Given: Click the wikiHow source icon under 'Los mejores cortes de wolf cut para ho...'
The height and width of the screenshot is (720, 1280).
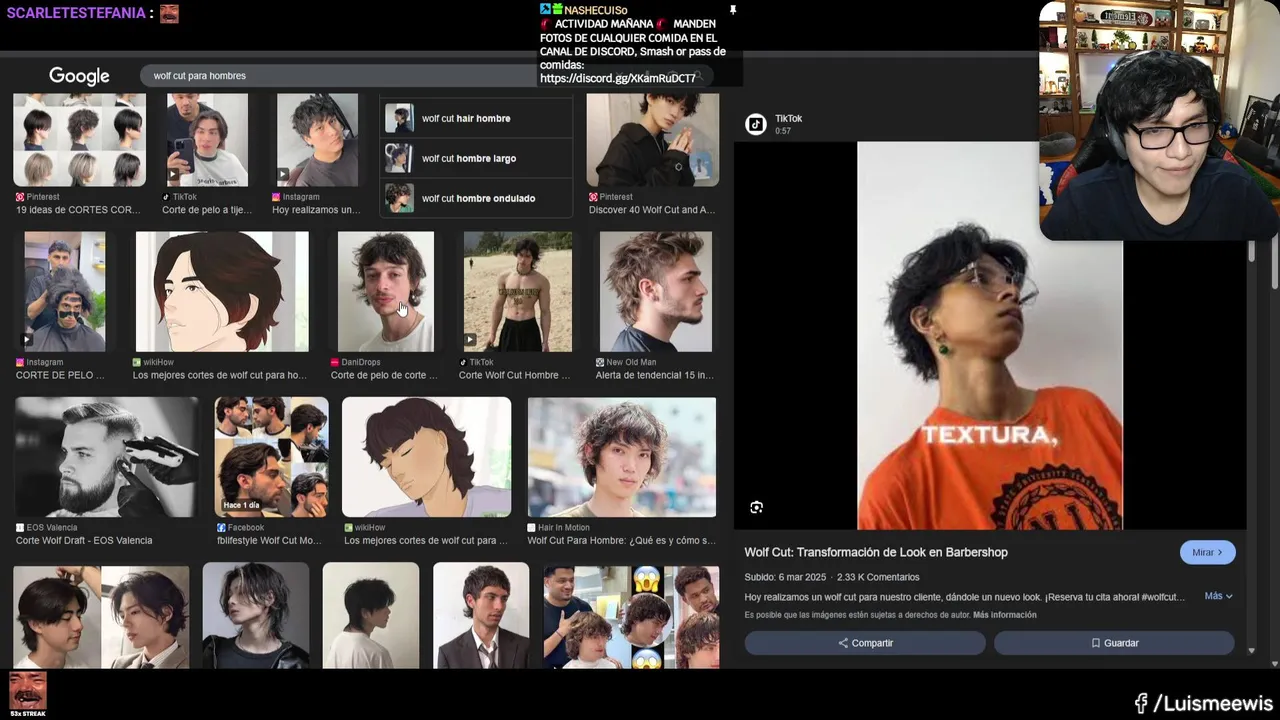Looking at the screenshot, I should pos(137,362).
